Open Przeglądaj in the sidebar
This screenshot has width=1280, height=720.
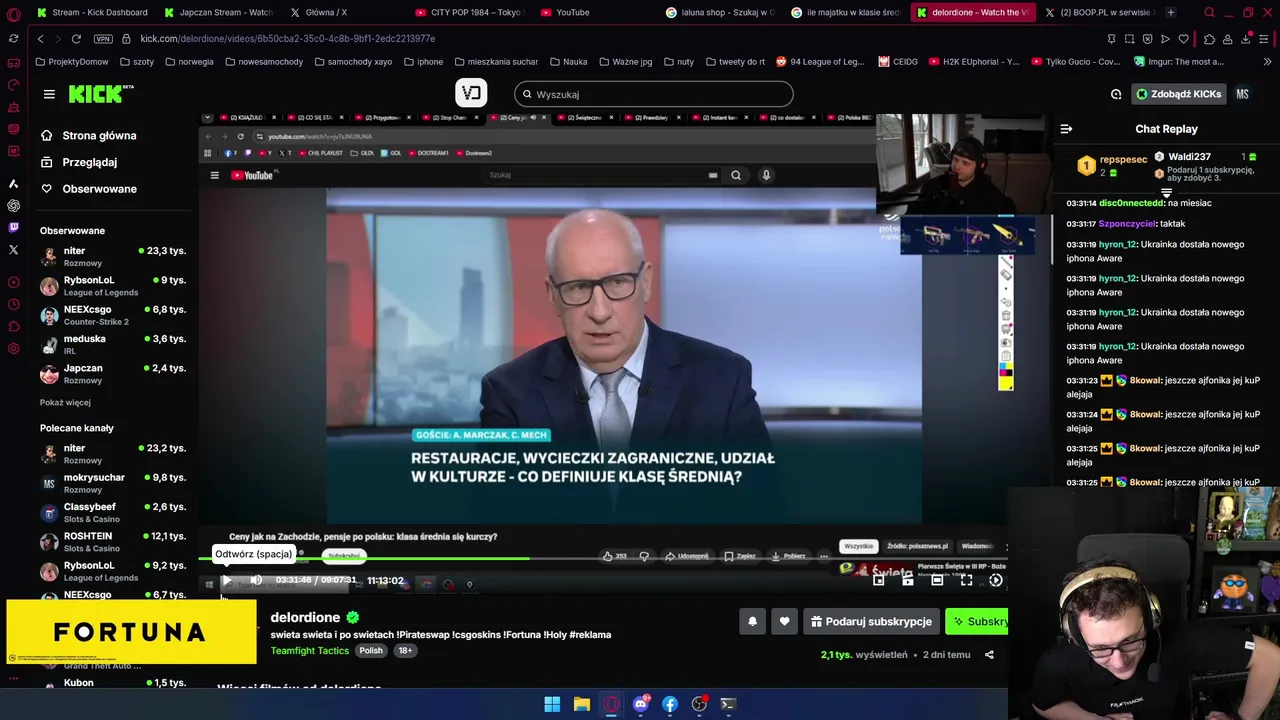tap(88, 162)
